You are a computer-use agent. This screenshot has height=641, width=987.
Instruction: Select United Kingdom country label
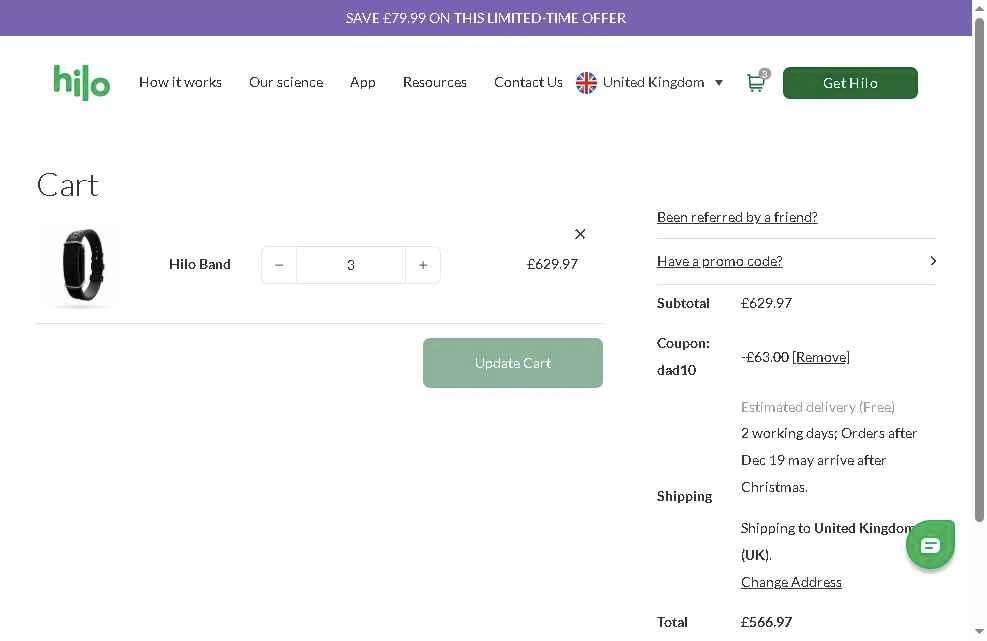653,82
